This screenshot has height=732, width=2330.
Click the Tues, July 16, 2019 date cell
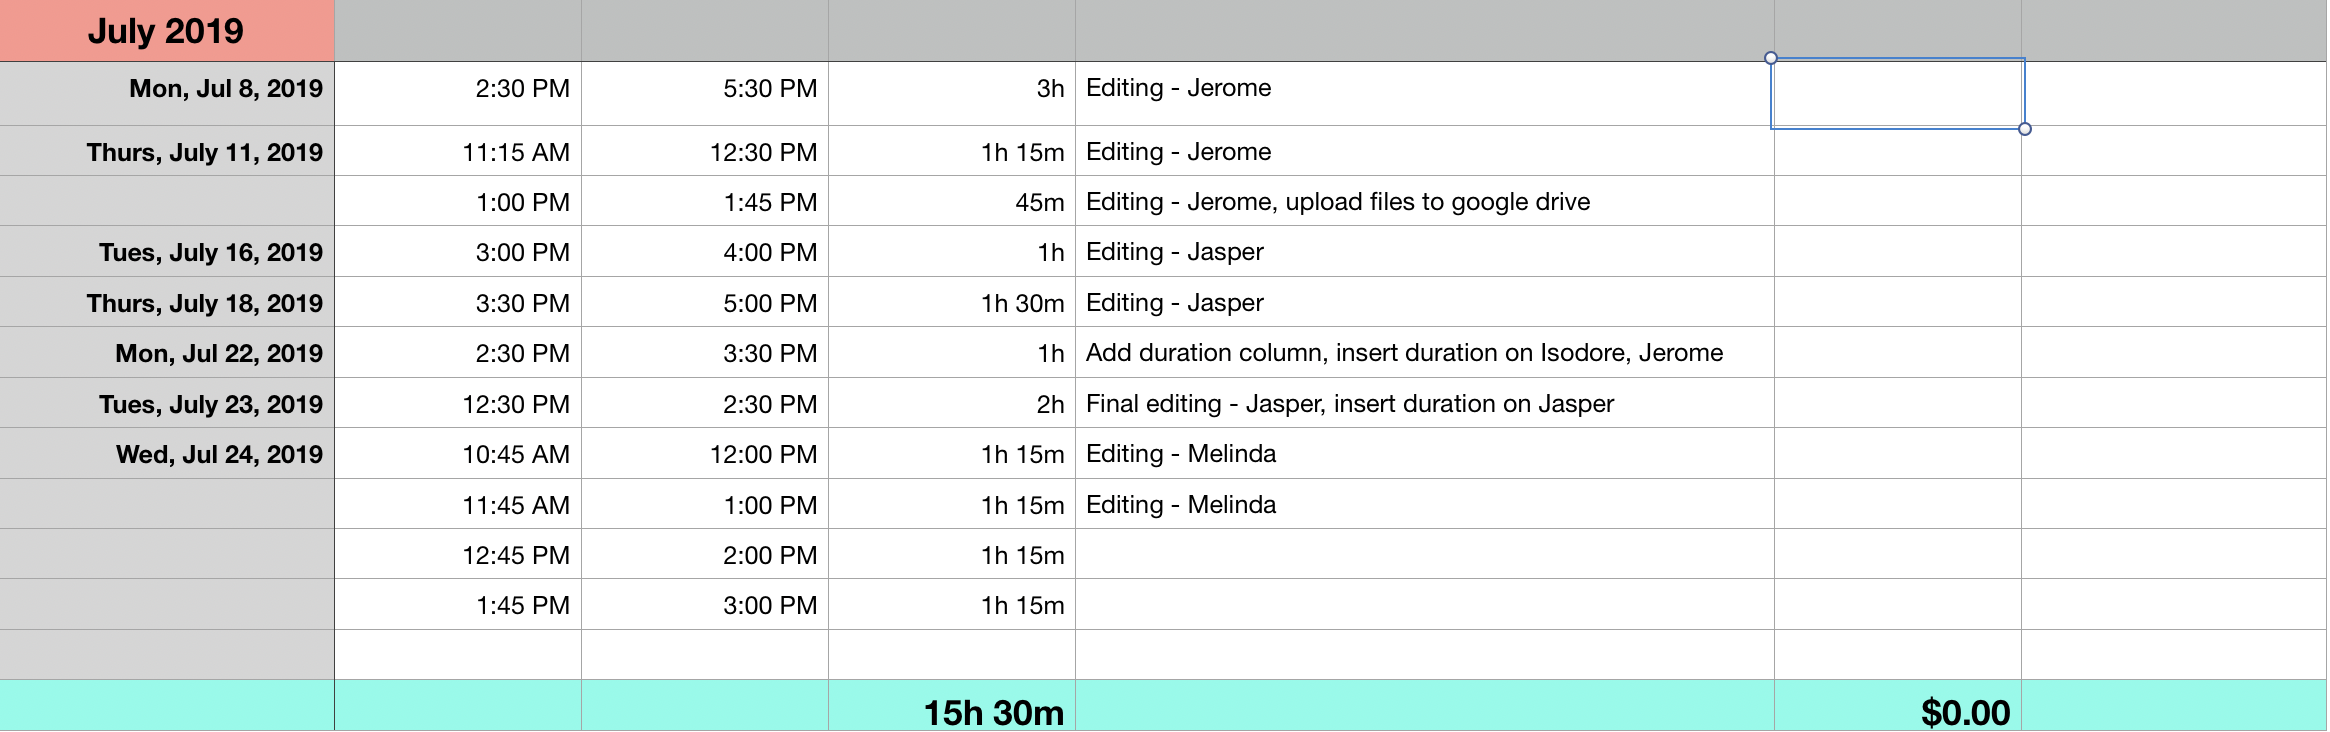(166, 251)
